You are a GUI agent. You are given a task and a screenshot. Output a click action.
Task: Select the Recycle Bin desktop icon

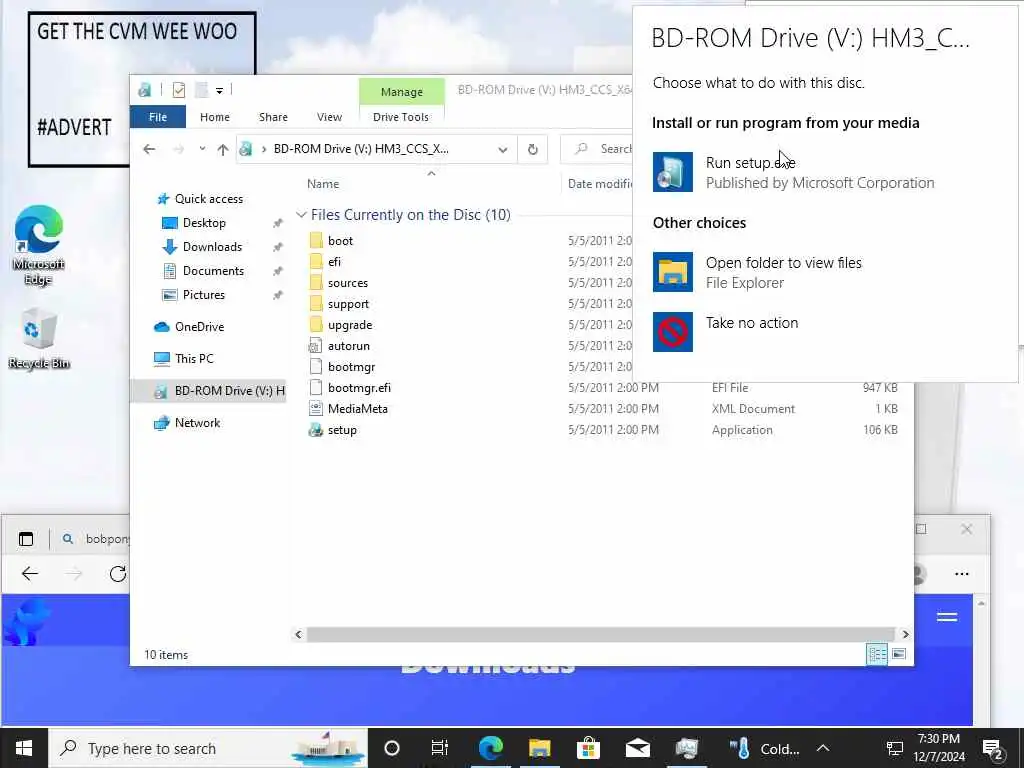39,340
